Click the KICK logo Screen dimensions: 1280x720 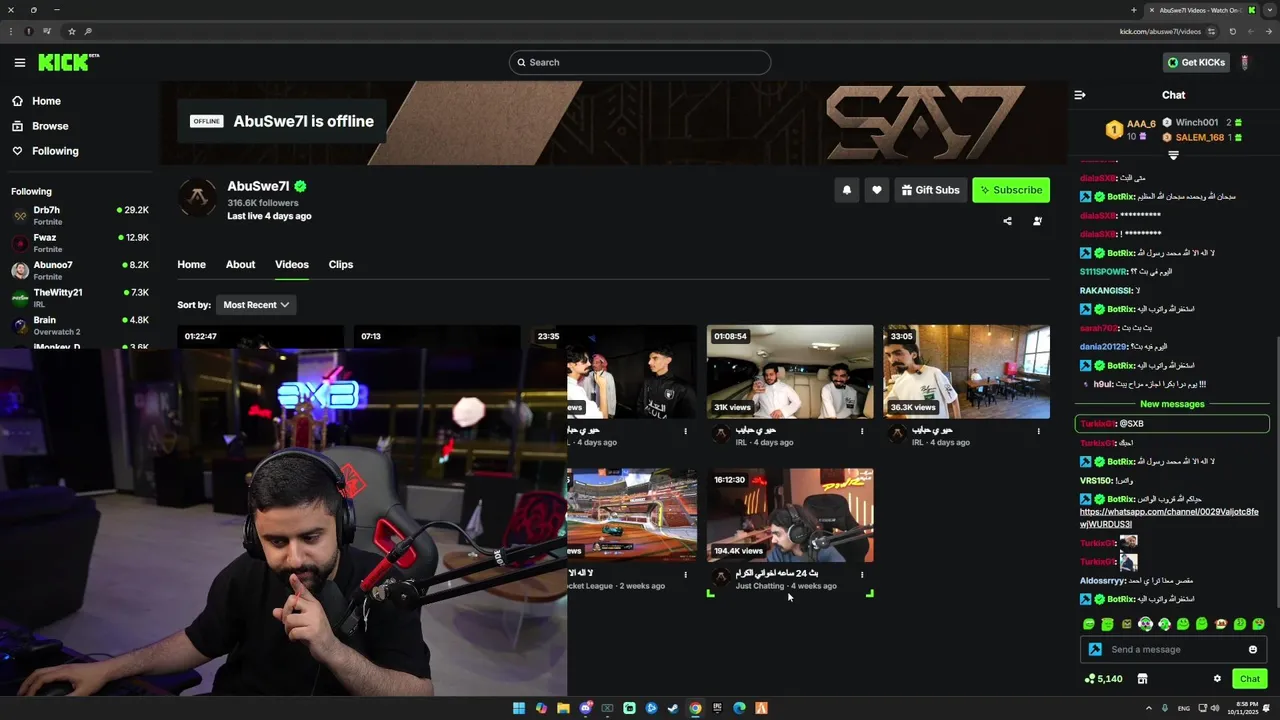coord(68,62)
